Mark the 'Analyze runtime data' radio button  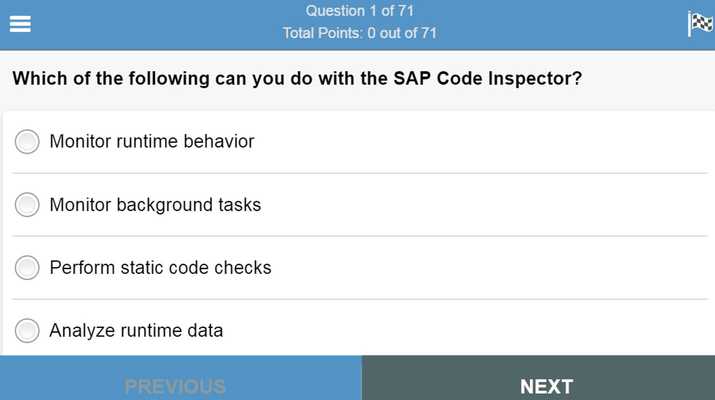click(27, 331)
